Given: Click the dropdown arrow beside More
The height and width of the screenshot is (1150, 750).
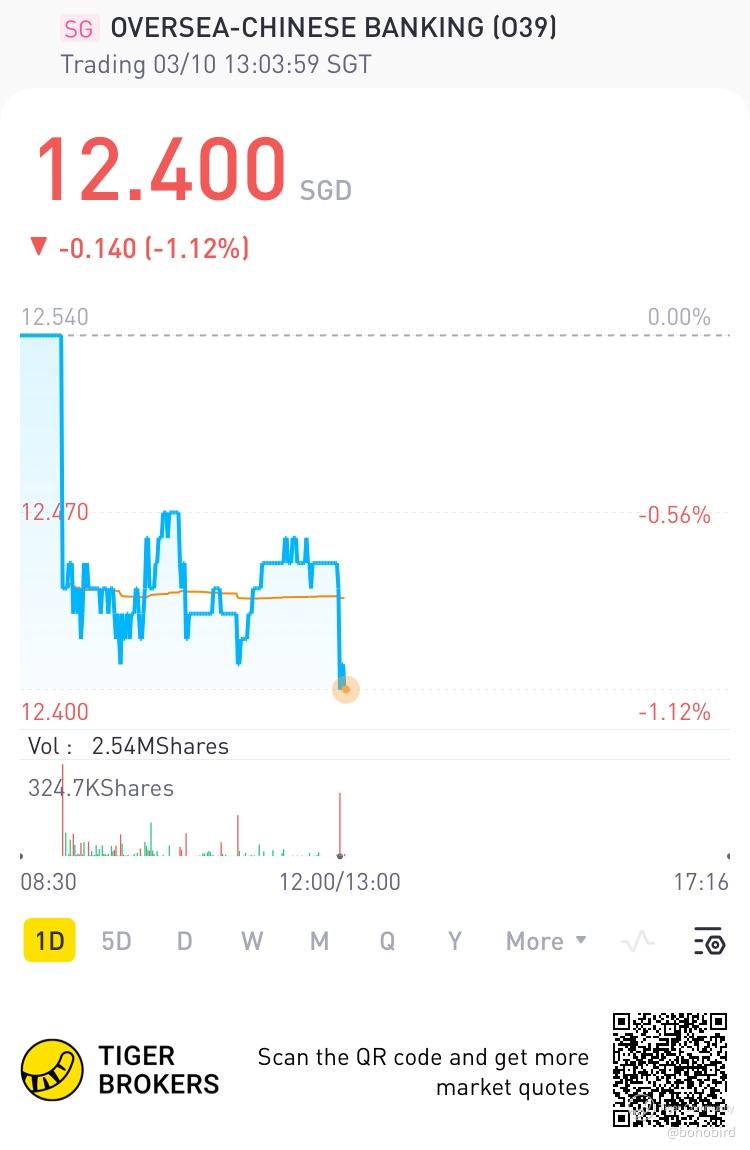Looking at the screenshot, I should (581, 940).
